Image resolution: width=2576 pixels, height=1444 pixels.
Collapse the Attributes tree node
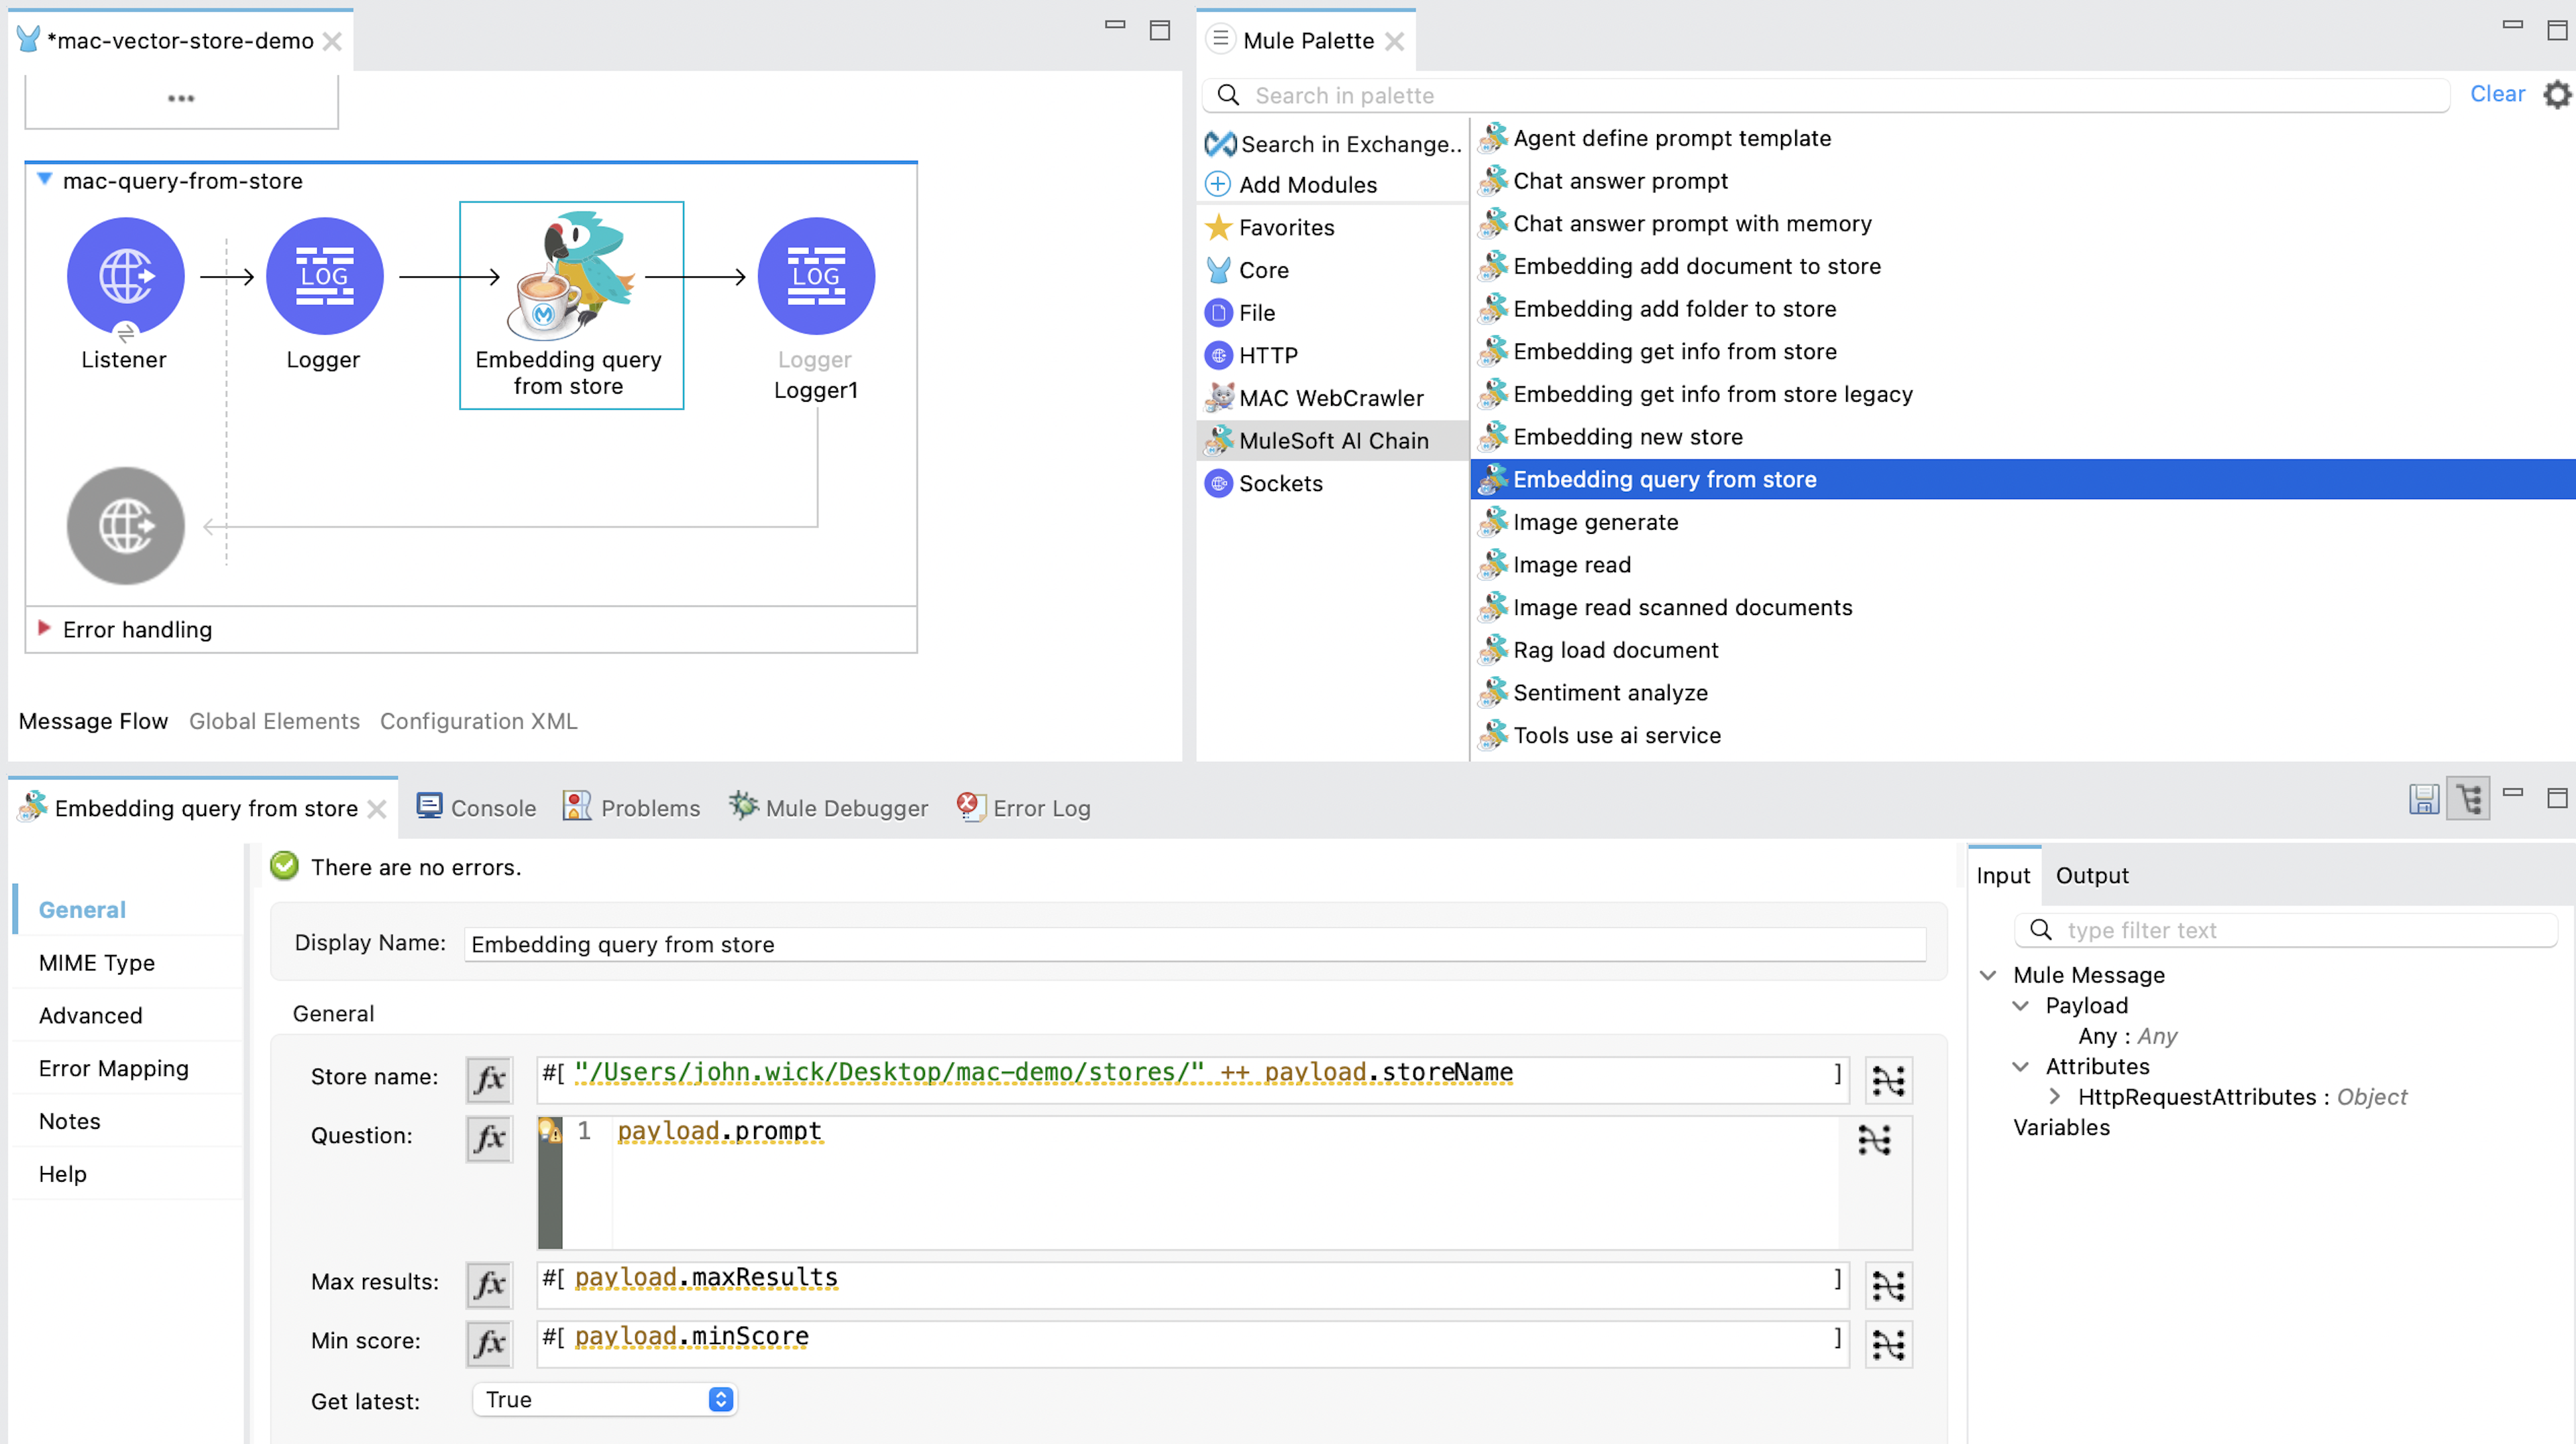point(2021,1067)
